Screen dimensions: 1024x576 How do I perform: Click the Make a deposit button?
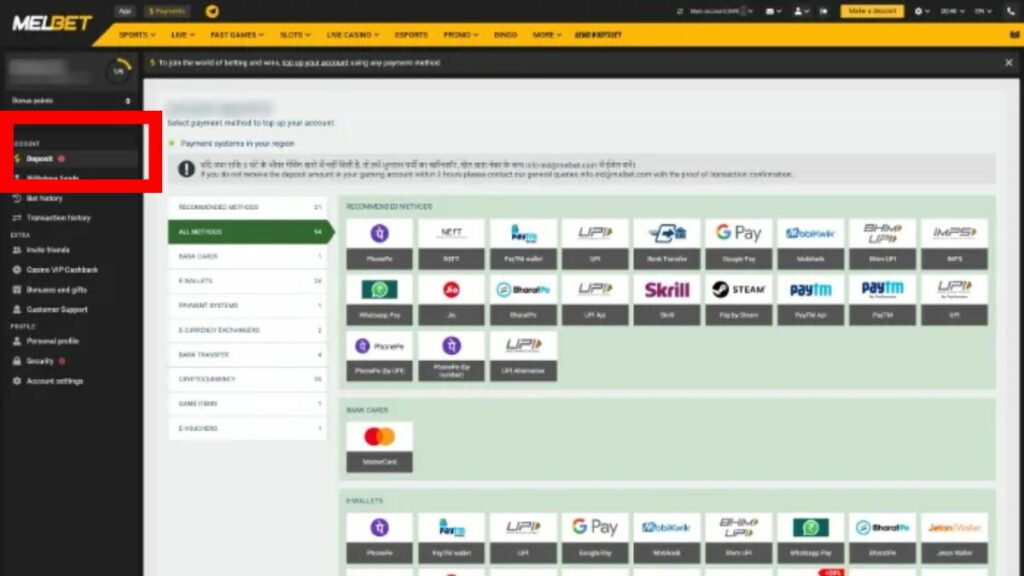click(872, 11)
